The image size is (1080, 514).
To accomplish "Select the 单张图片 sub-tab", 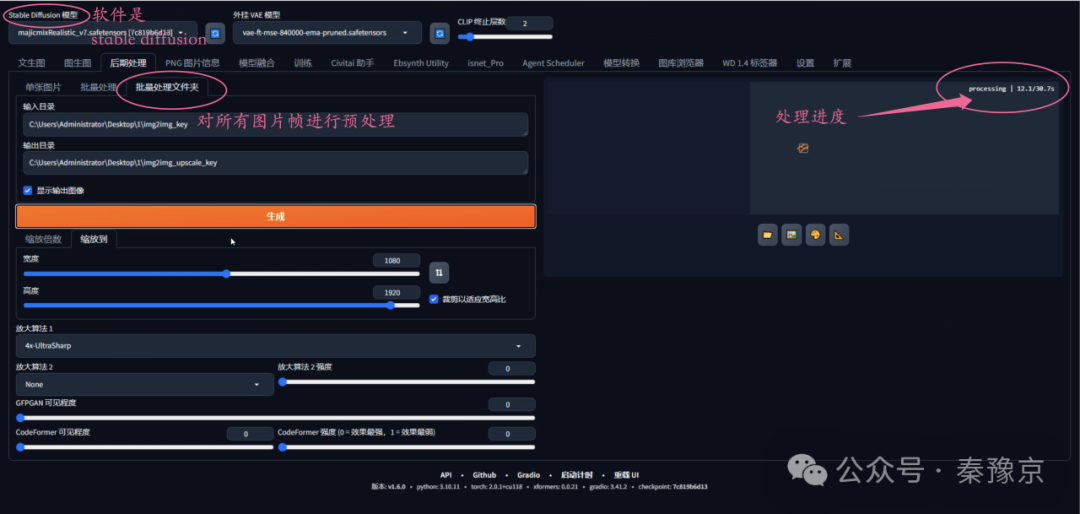I will pyautogui.click(x=43, y=88).
